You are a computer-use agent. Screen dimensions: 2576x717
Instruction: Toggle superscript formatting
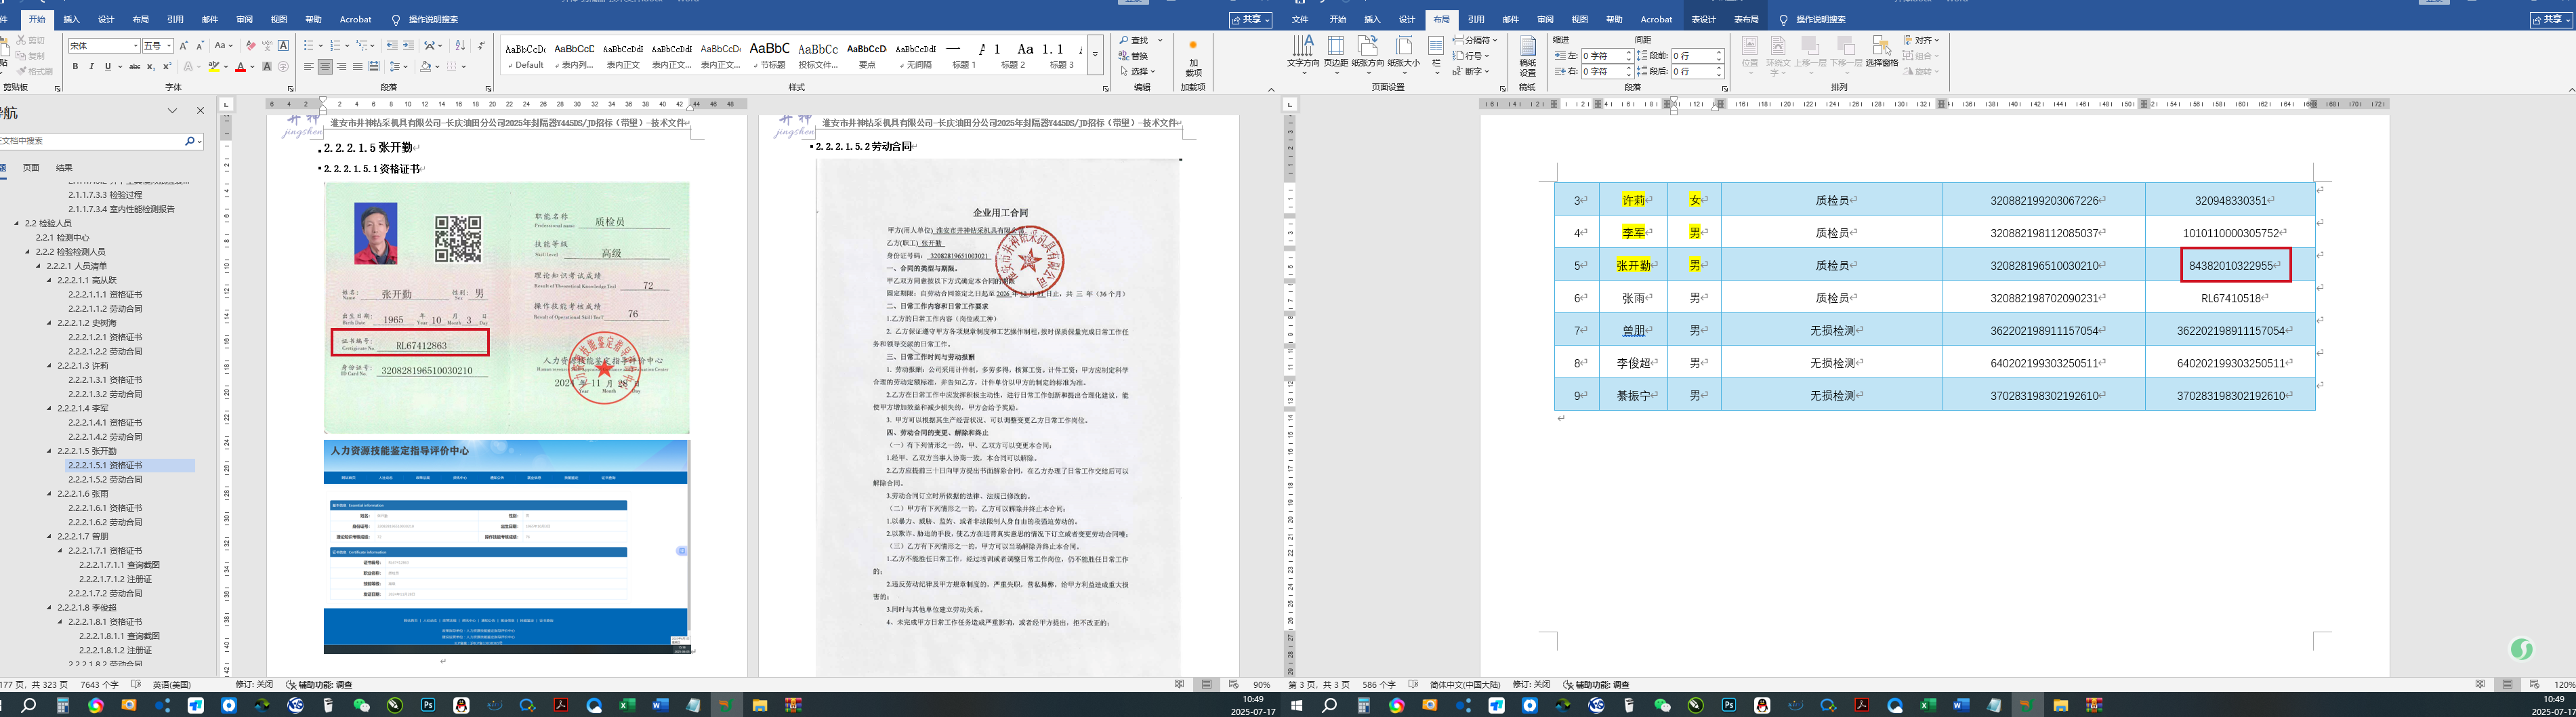click(166, 67)
